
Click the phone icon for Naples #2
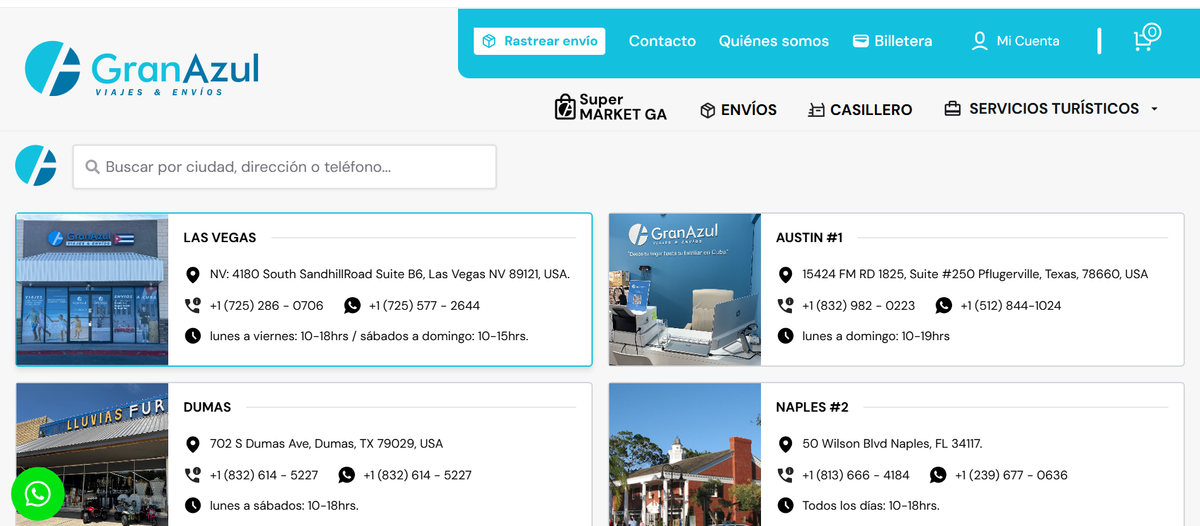[x=785, y=475]
